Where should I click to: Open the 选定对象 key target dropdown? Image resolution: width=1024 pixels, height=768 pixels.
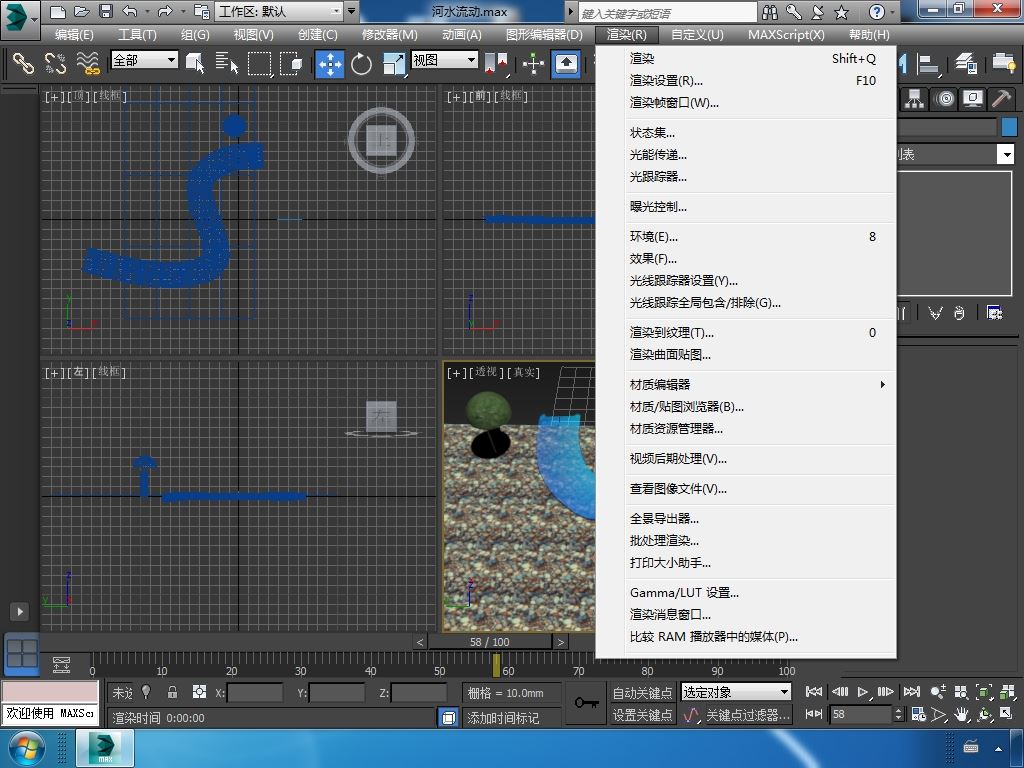735,692
